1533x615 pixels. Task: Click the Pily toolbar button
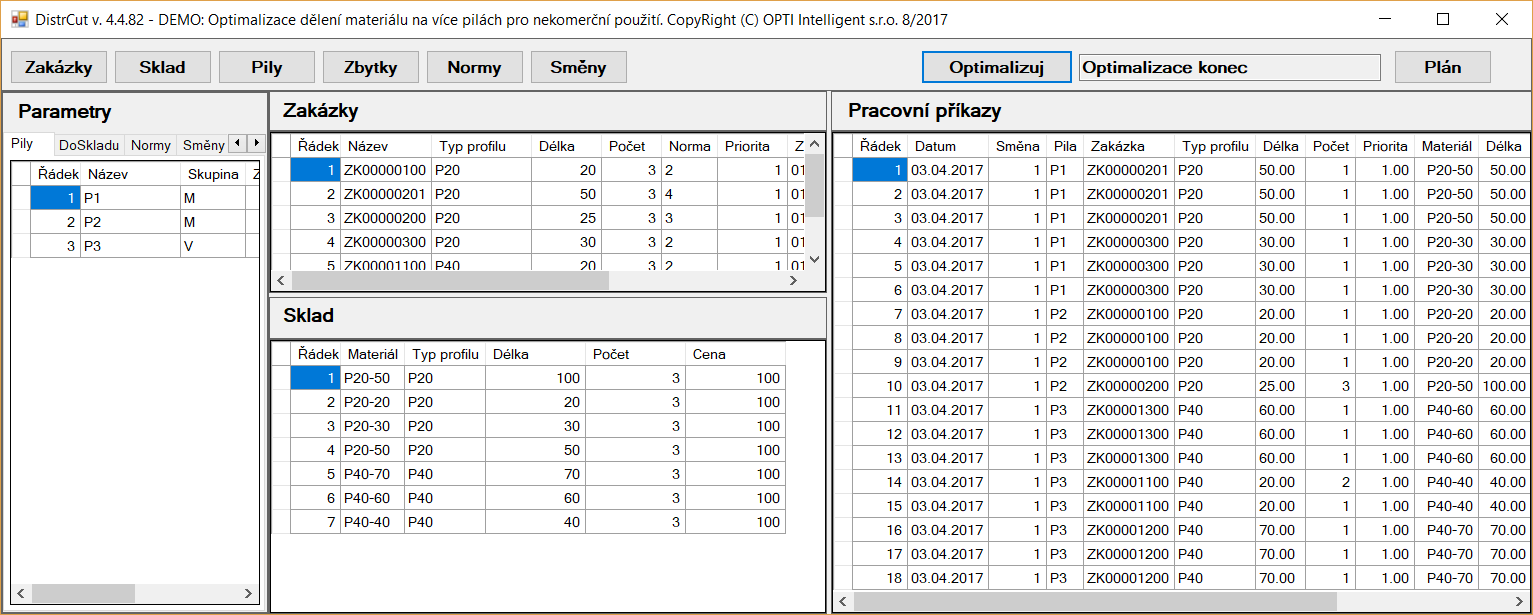267,67
